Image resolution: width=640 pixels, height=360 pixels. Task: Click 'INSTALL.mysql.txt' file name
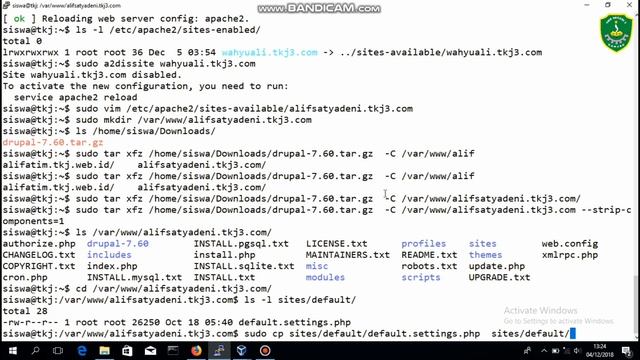pos(134,277)
